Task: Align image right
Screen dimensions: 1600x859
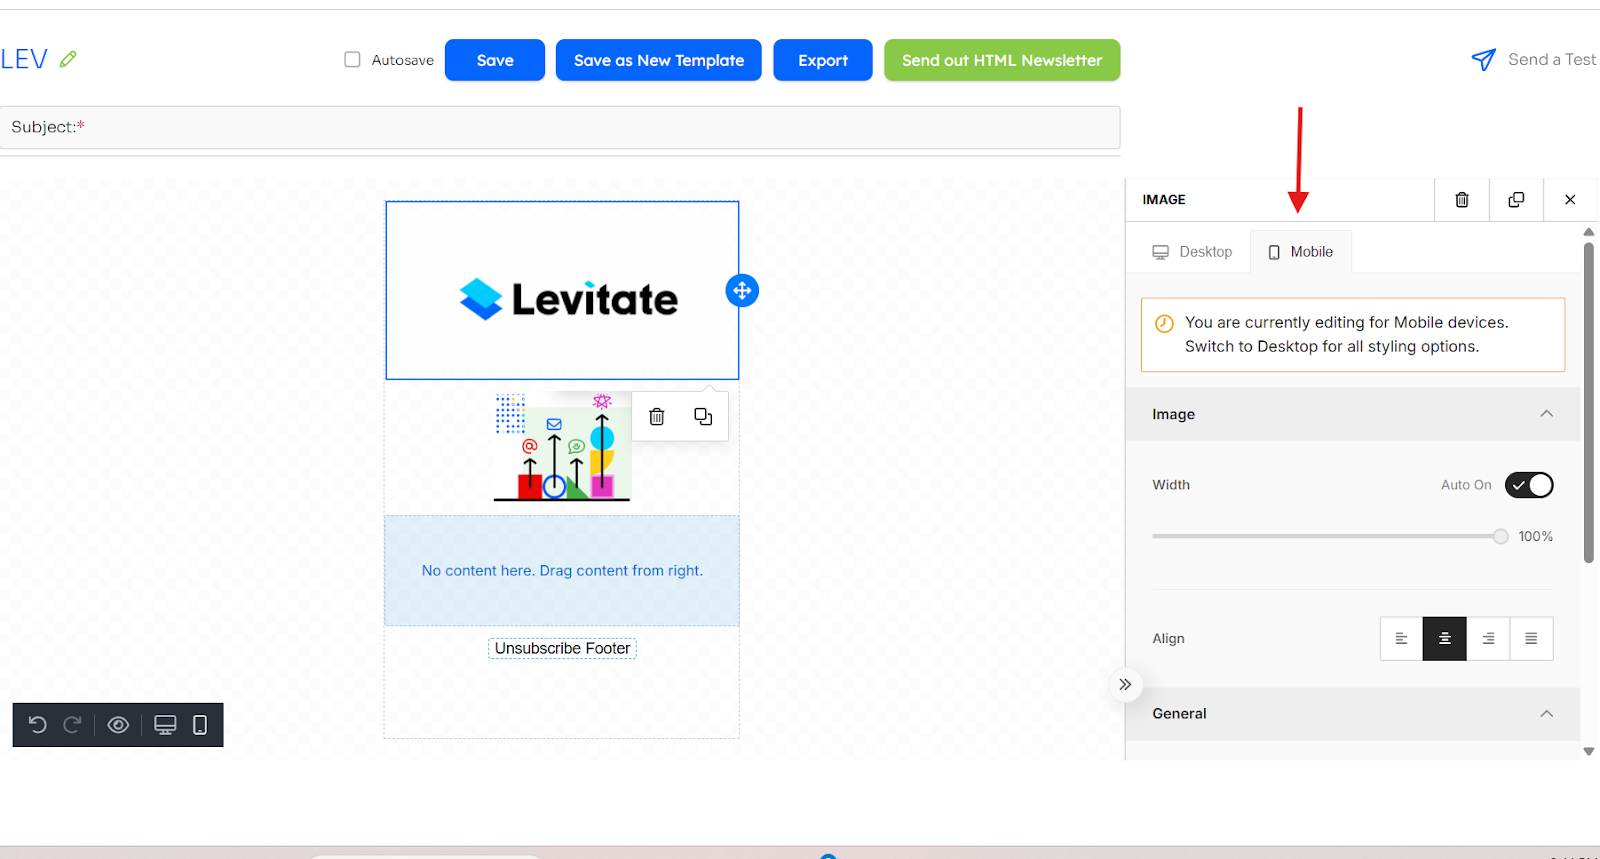Action: coord(1488,639)
